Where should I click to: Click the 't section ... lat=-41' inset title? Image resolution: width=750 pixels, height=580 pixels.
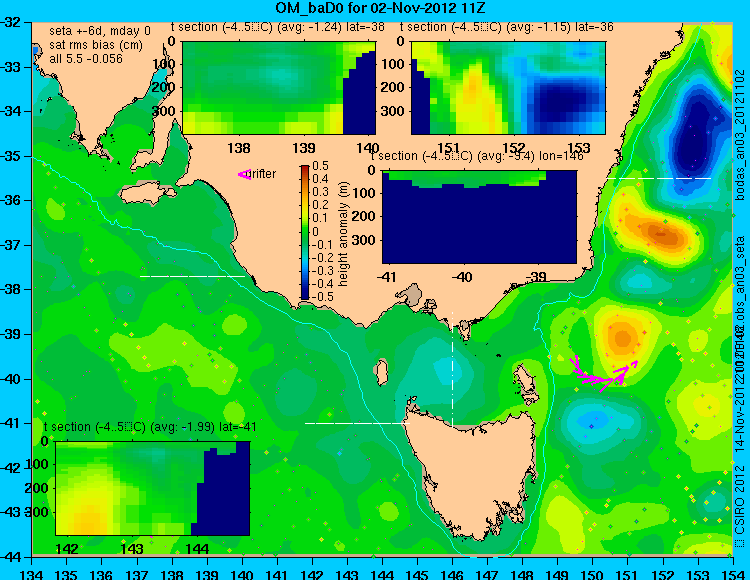[x=150, y=427]
